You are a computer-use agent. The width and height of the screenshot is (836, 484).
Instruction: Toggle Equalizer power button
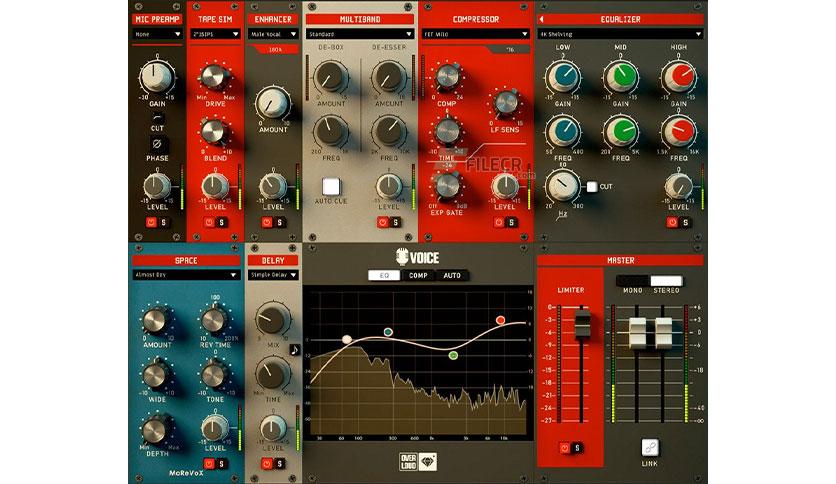coord(672,222)
